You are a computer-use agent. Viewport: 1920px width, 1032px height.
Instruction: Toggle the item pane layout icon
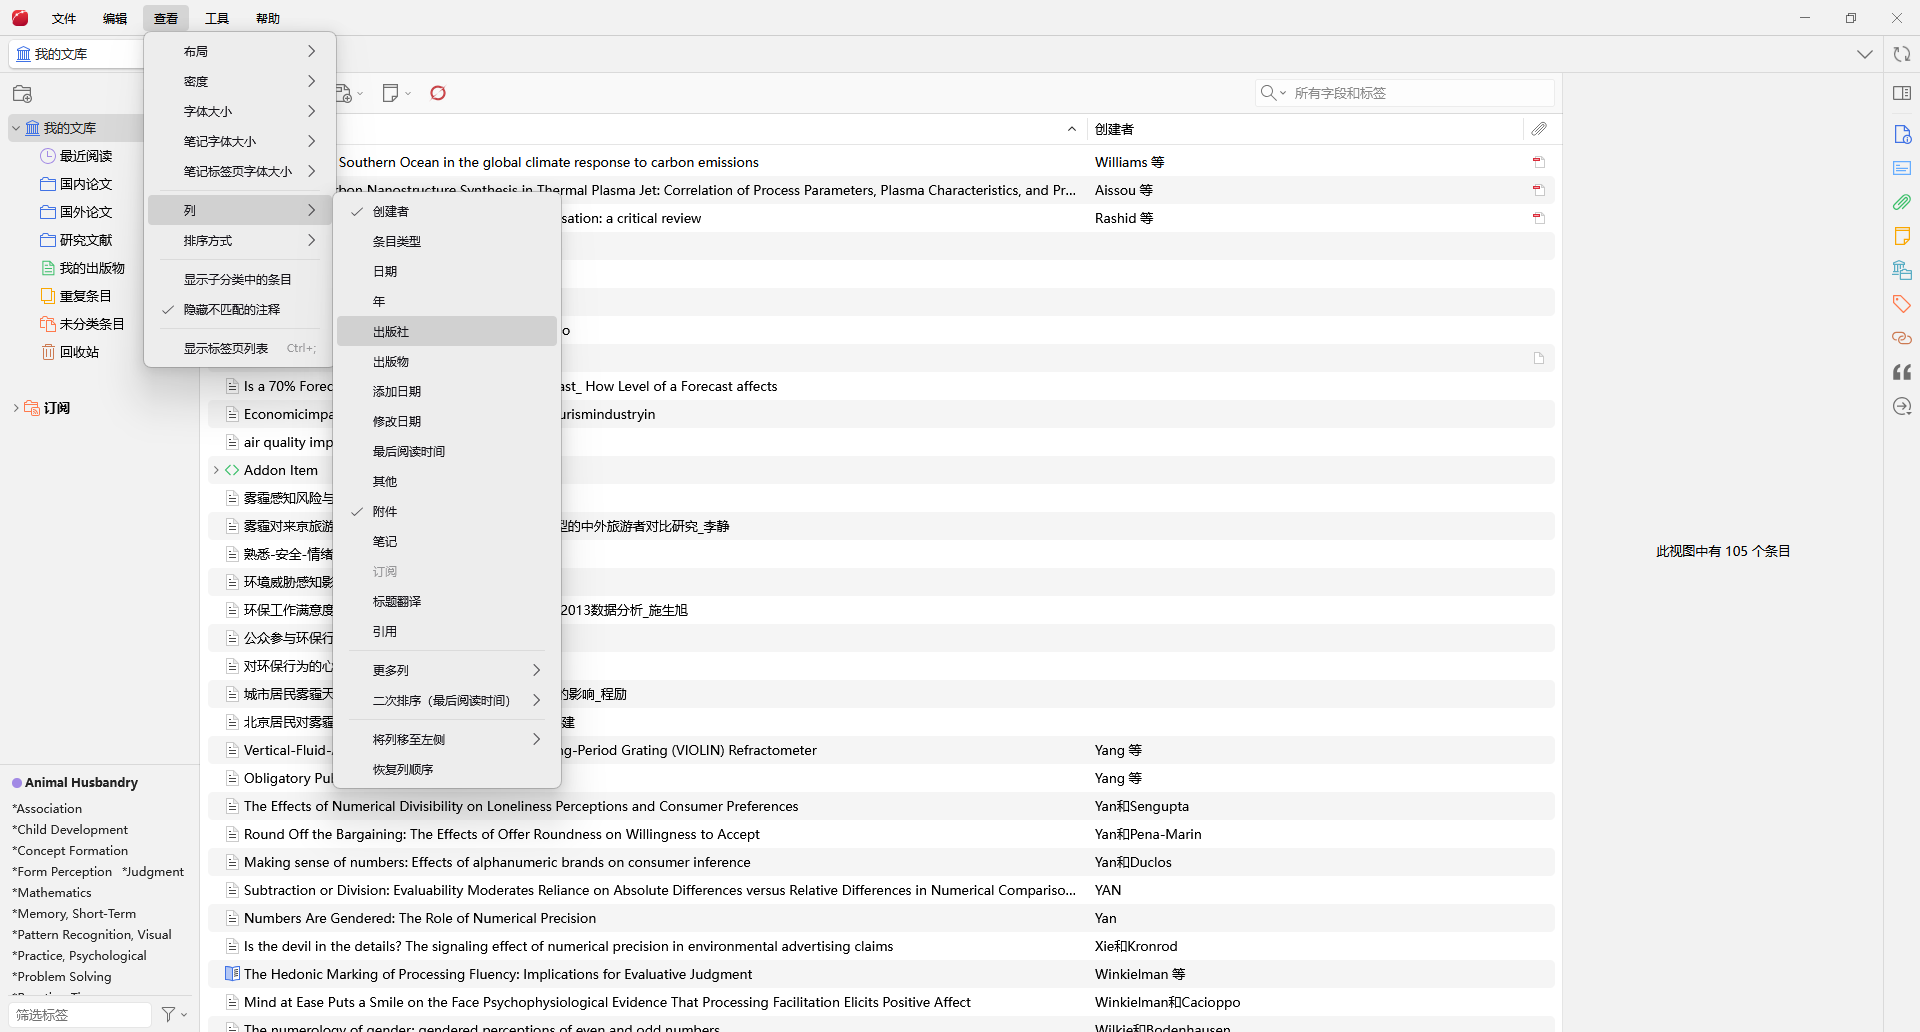pos(1902,93)
